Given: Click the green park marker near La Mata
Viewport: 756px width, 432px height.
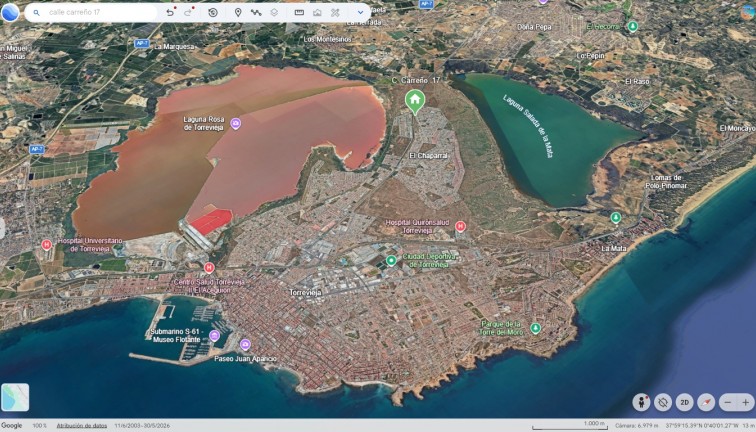Looking at the screenshot, I should tap(615, 218).
